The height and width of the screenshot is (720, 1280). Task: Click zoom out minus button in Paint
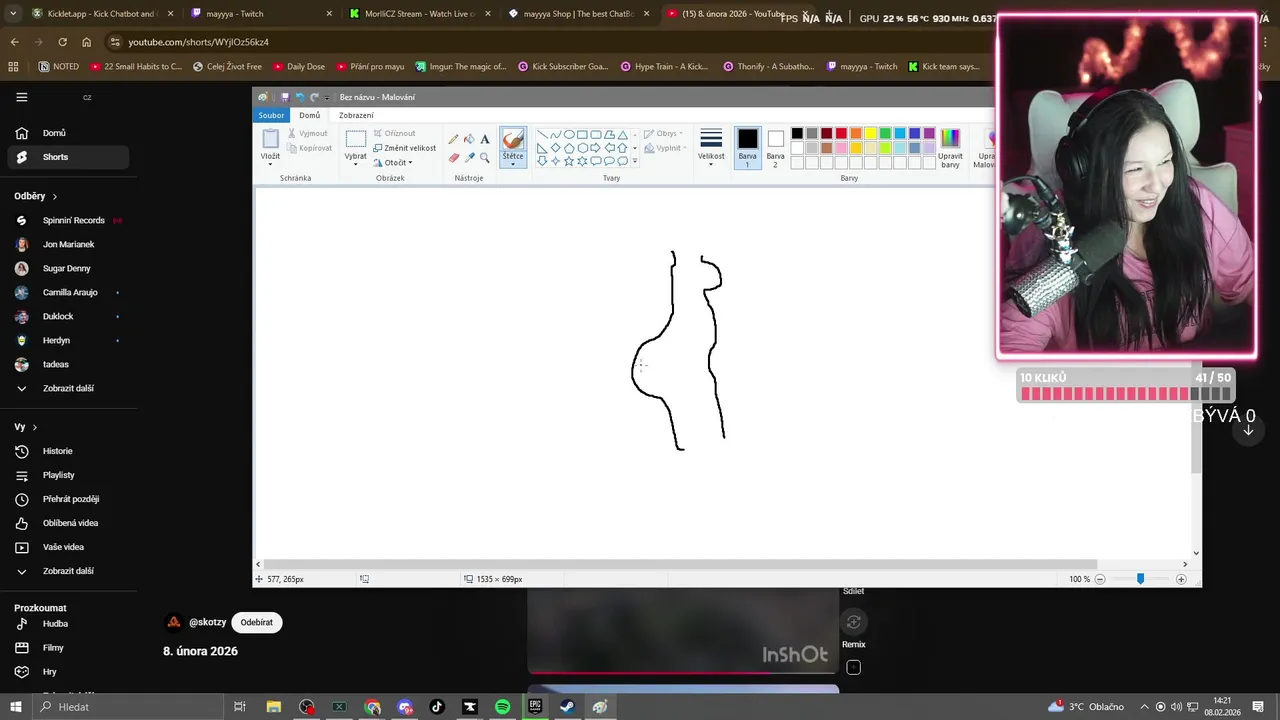click(1100, 579)
